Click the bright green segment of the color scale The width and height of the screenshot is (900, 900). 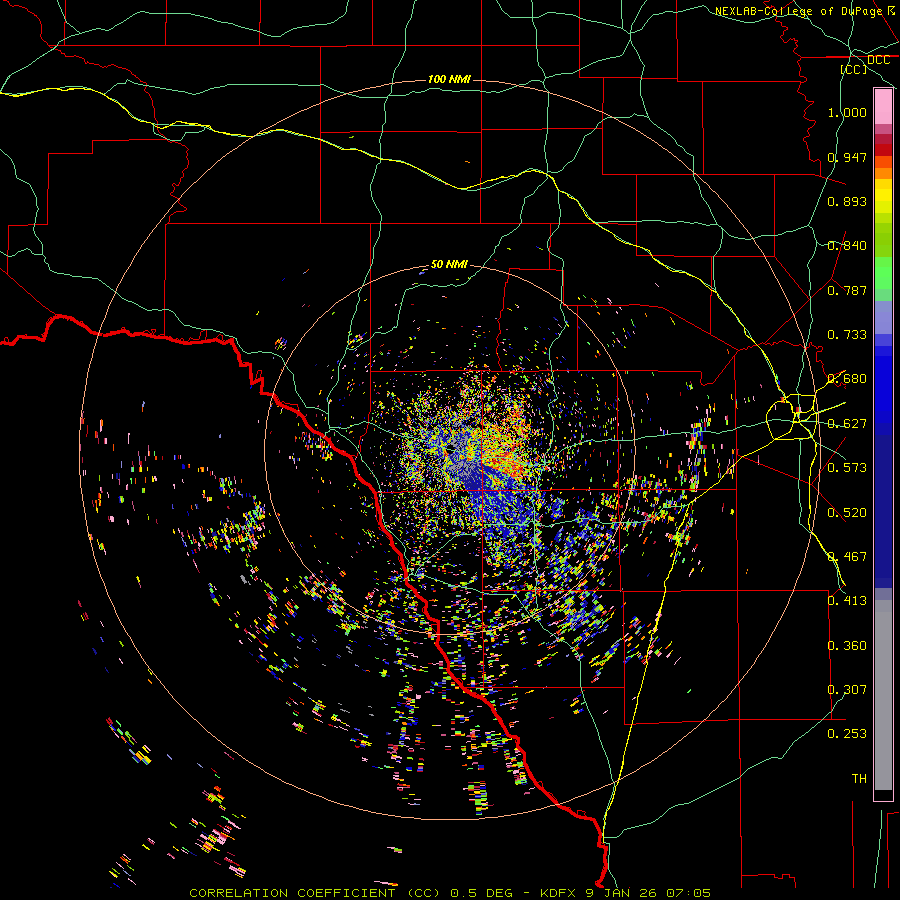click(883, 274)
